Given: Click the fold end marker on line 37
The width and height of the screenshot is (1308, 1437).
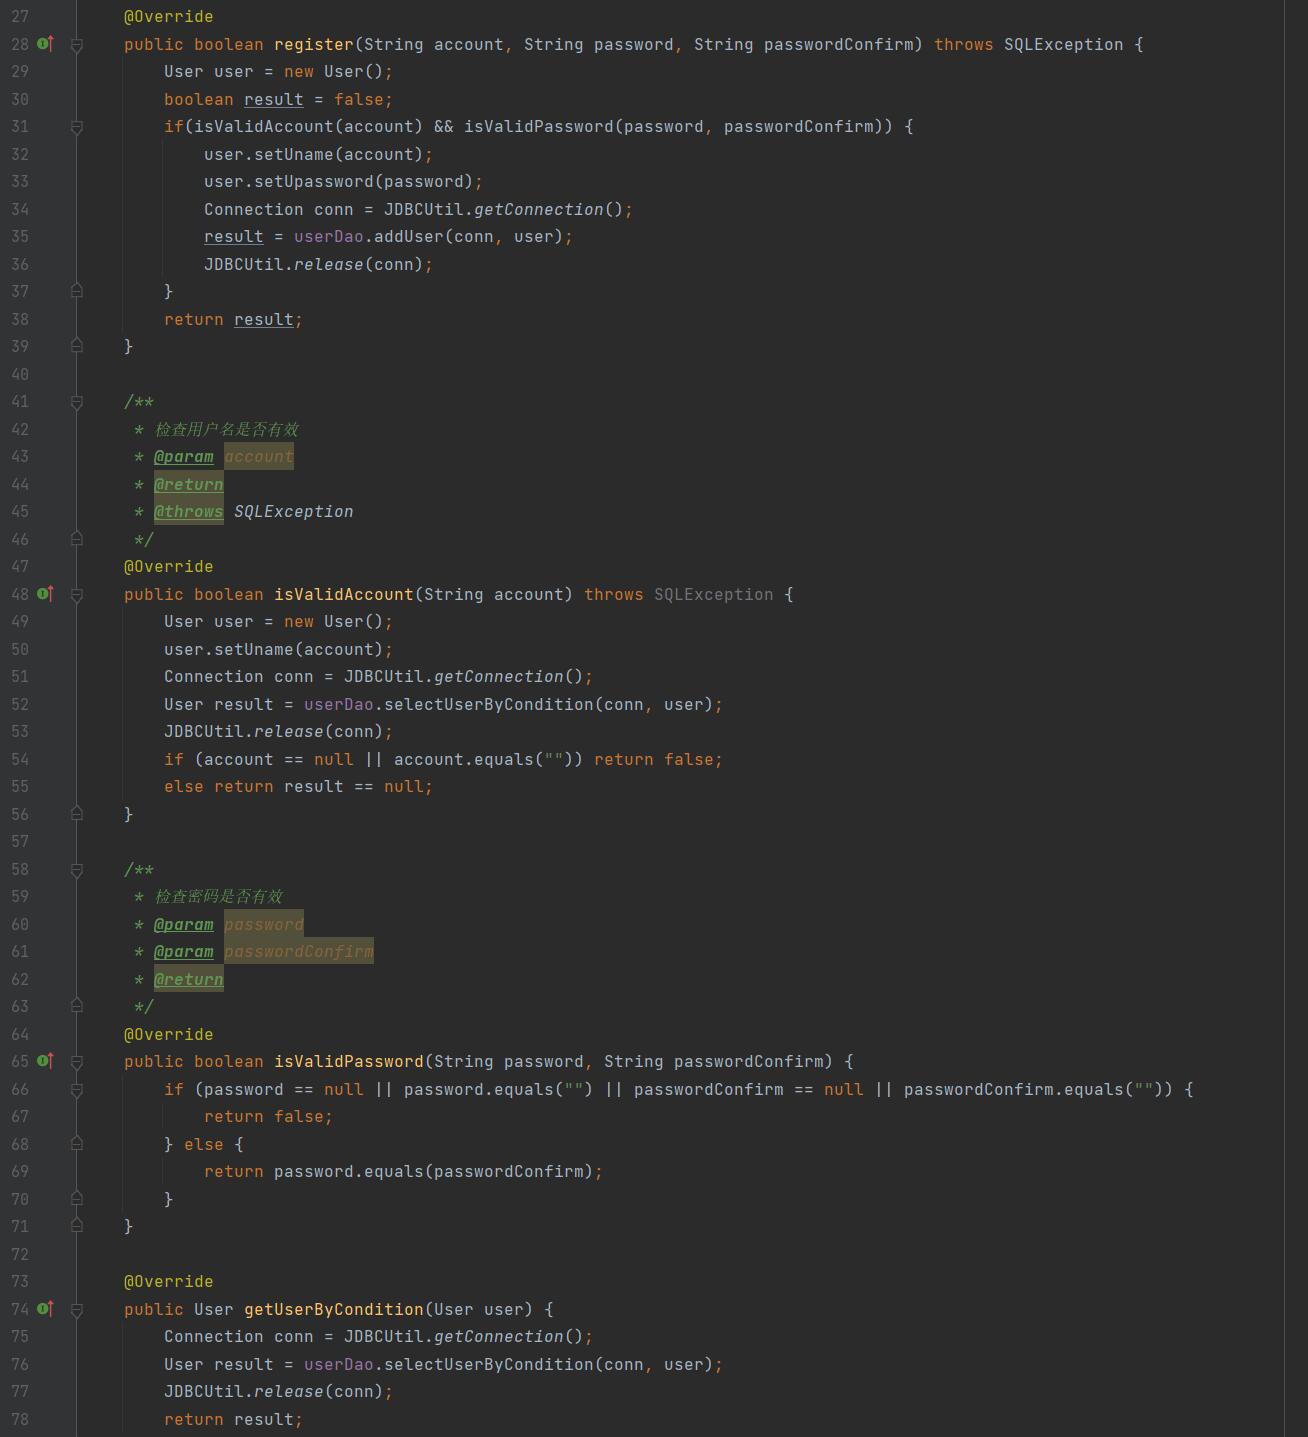Looking at the screenshot, I should [77, 291].
